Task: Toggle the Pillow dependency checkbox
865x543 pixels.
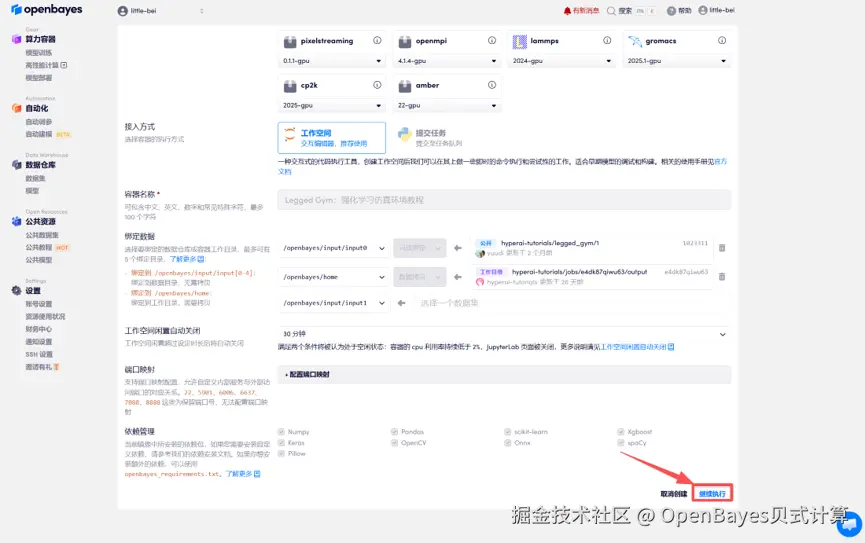Action: tap(281, 454)
